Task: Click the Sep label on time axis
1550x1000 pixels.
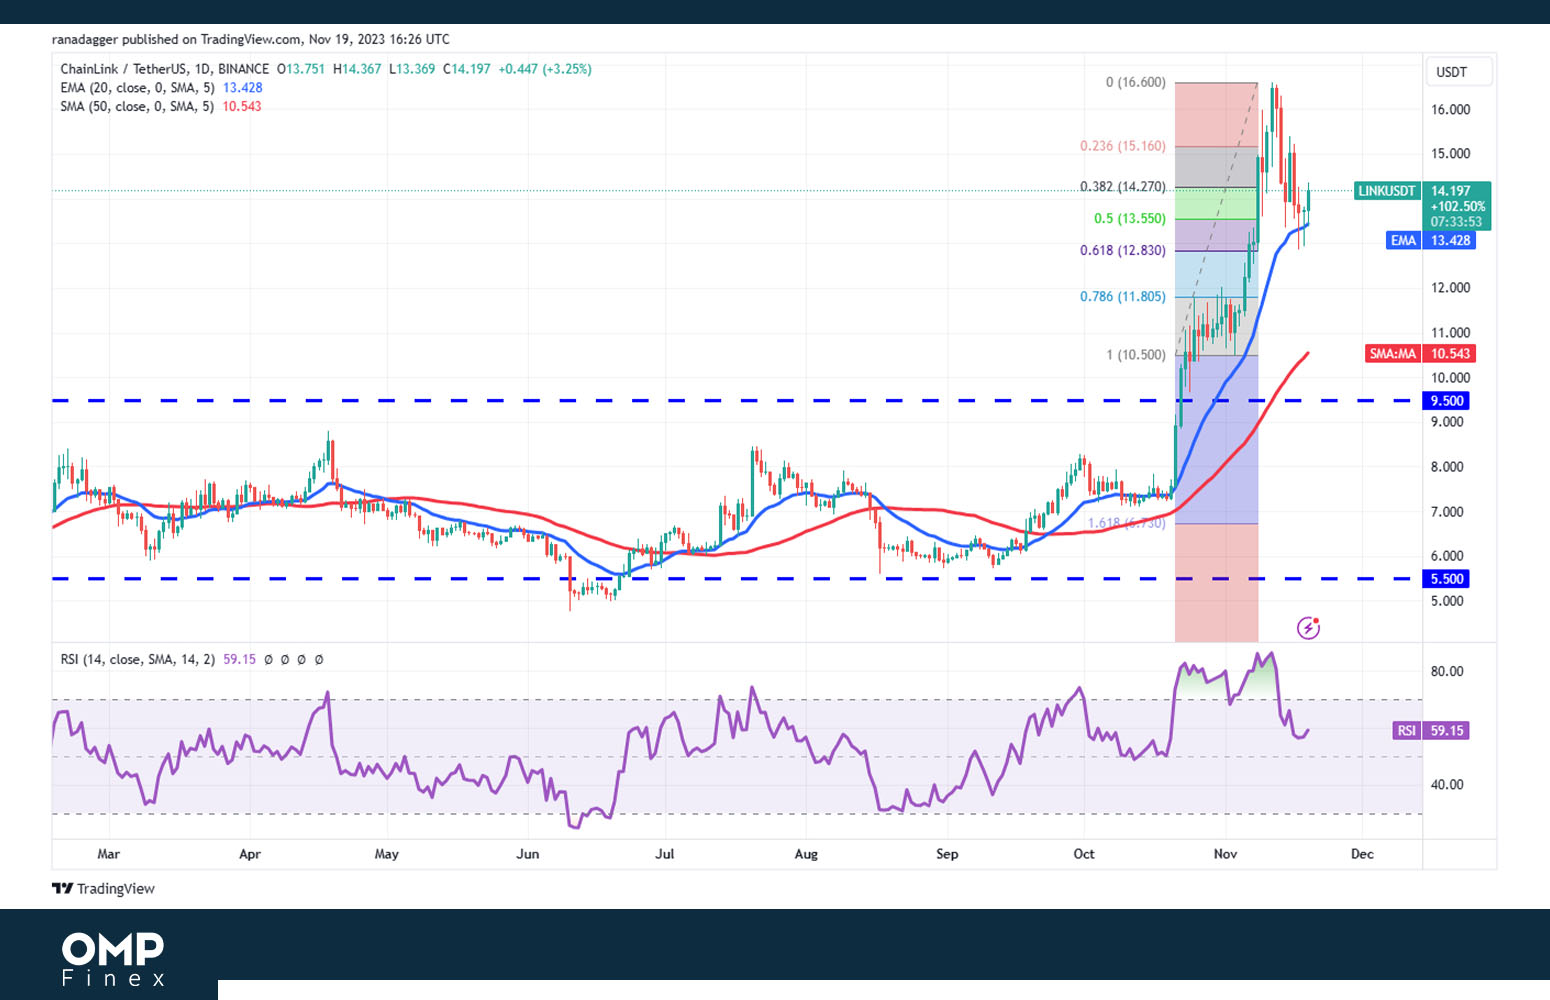Action: coord(947,854)
